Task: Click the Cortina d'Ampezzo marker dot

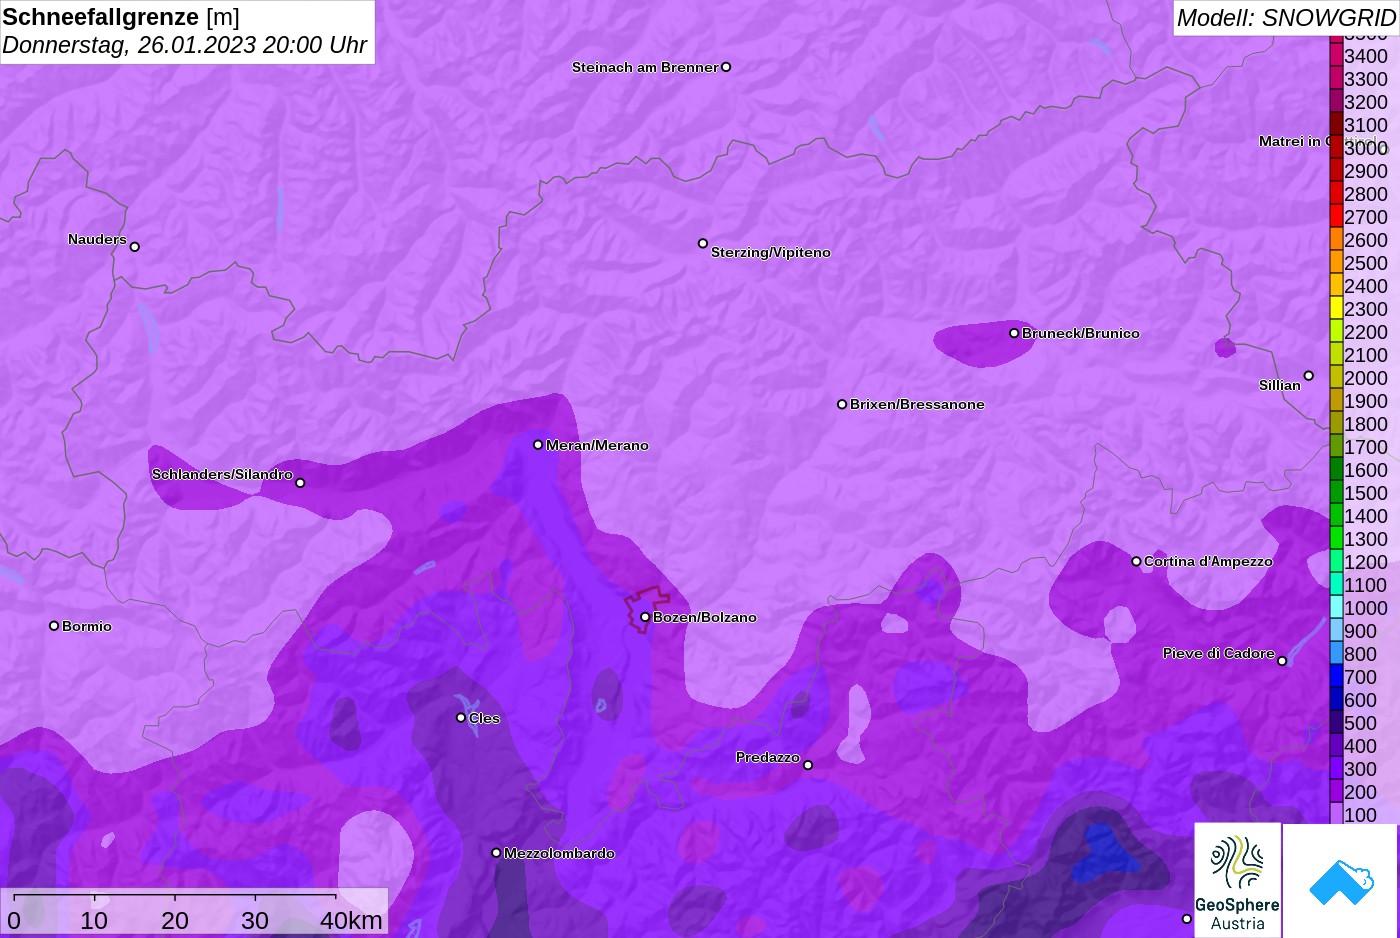Action: (x=1136, y=561)
